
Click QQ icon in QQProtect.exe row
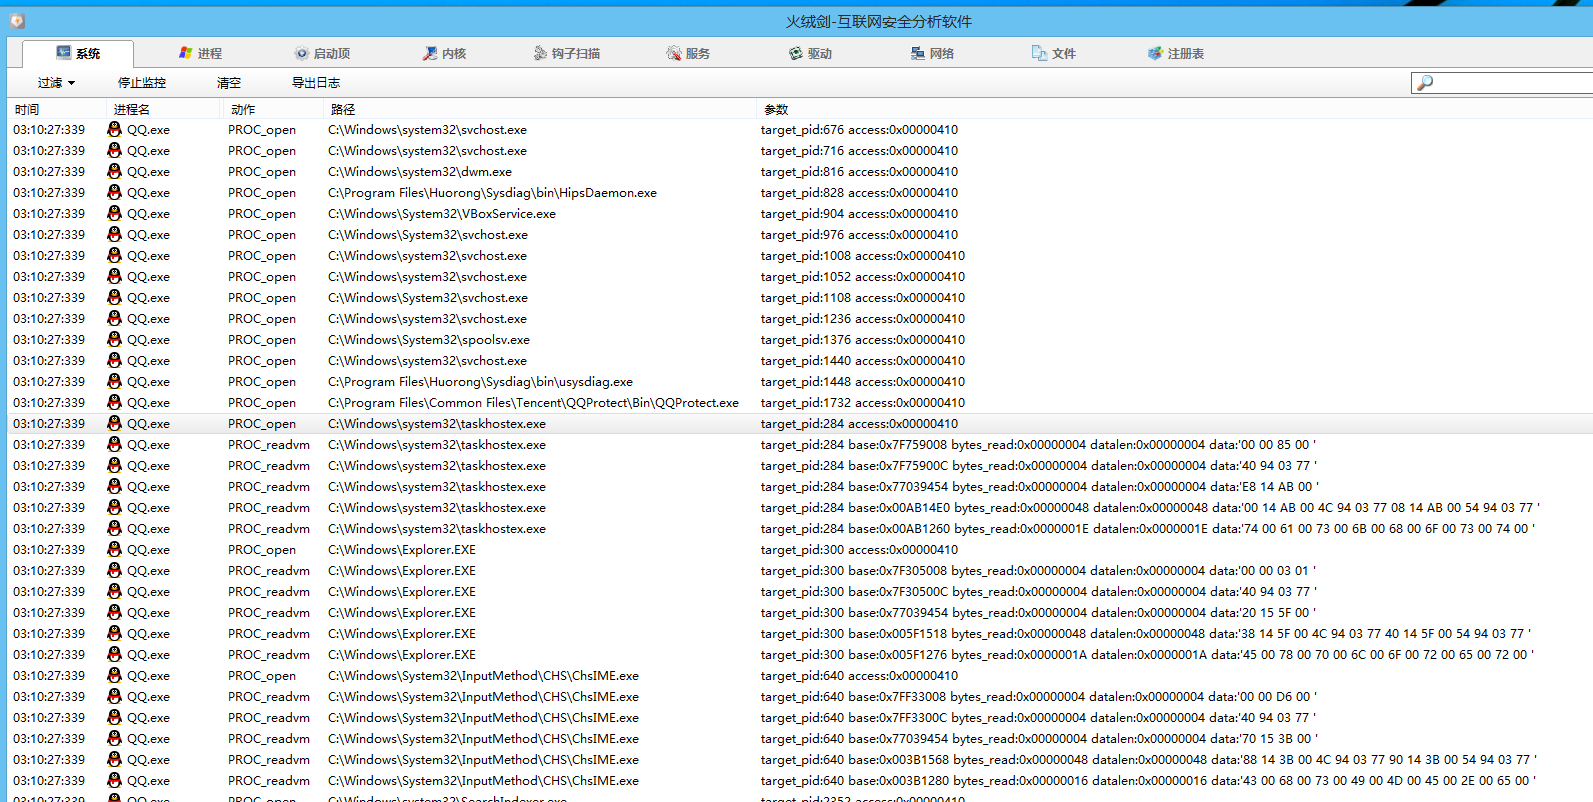tap(115, 402)
